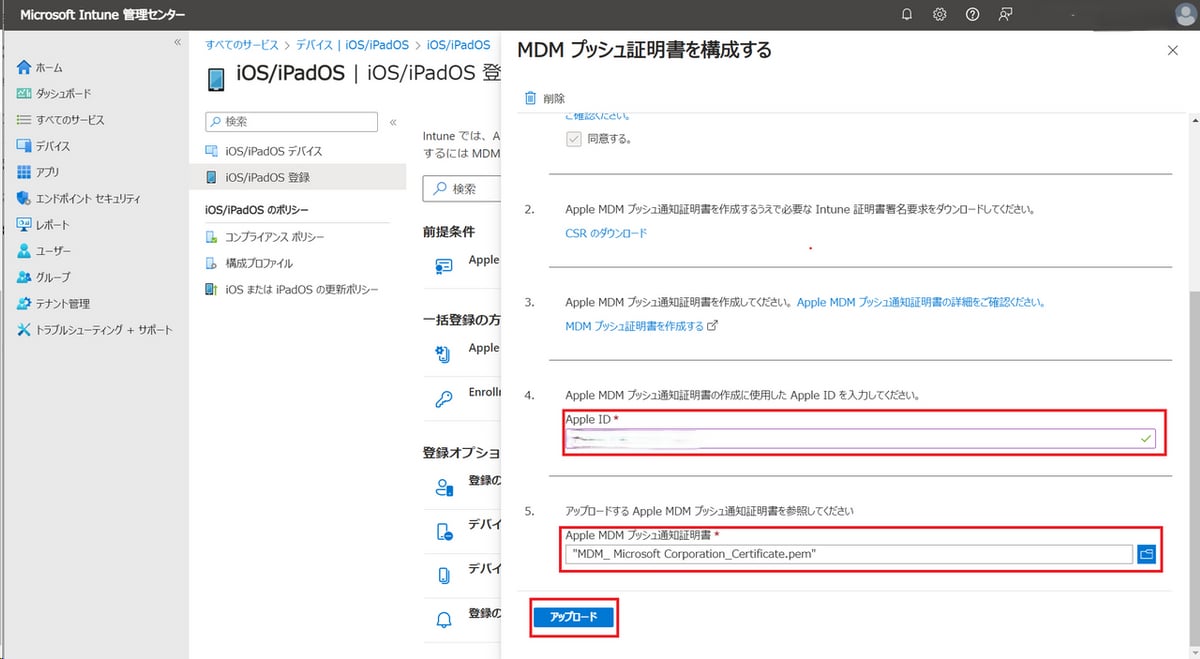Click in the blade menu 検索 box
The image size is (1200, 659).
[x=291, y=122]
